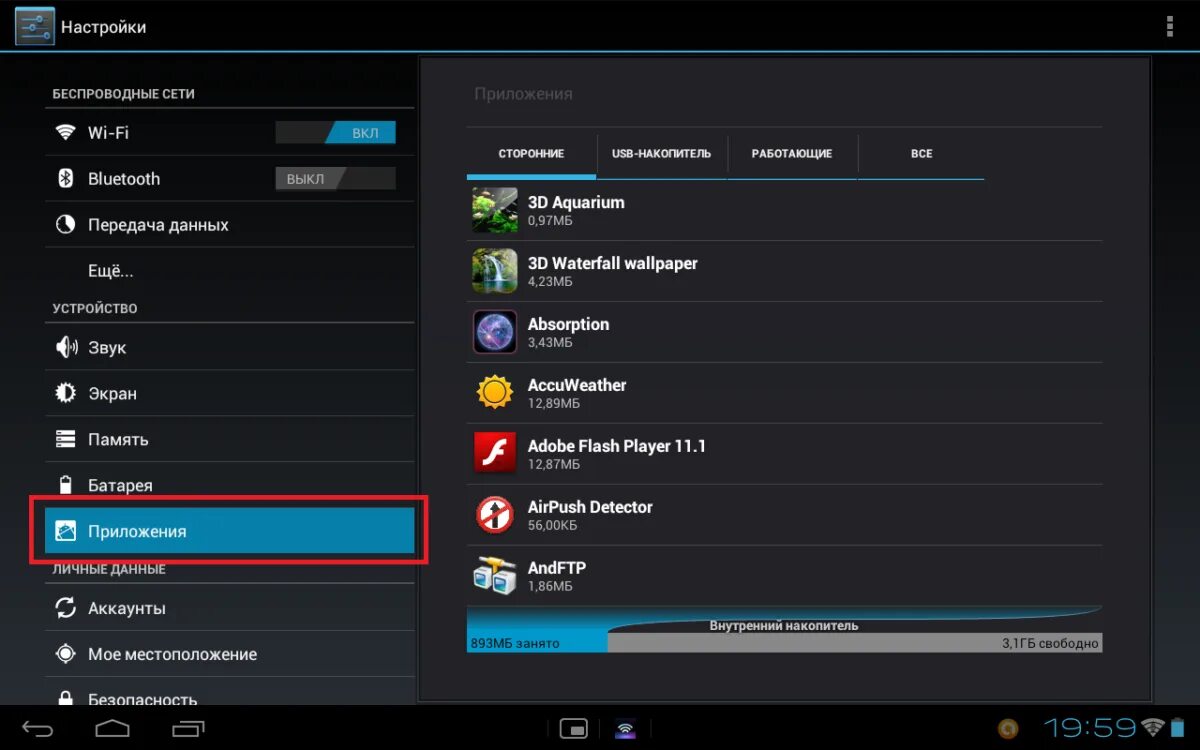The image size is (1200, 750).
Task: Tap the Back navigation button
Action: 38,727
